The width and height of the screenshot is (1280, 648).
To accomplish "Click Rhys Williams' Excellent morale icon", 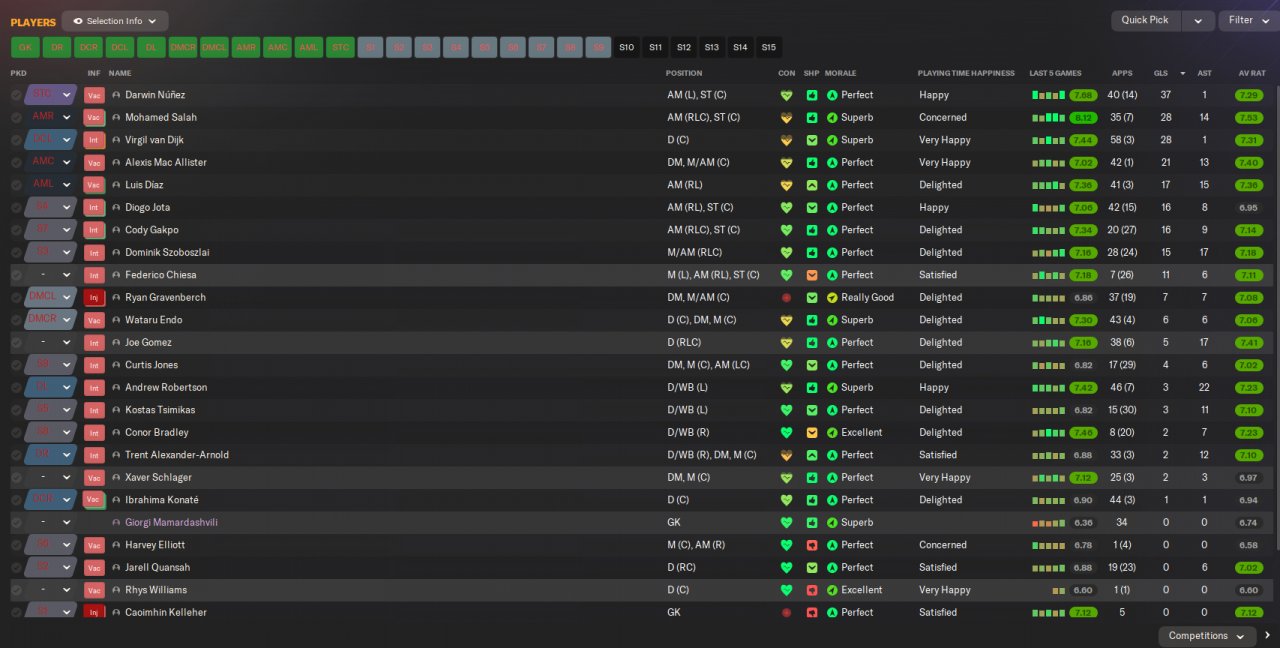I will (x=832, y=590).
